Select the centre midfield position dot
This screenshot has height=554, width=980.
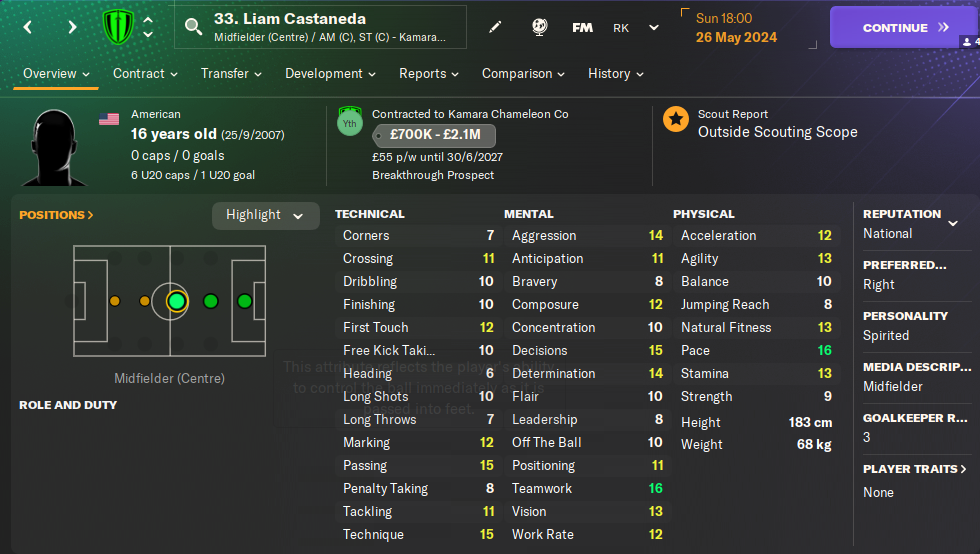[177, 300]
